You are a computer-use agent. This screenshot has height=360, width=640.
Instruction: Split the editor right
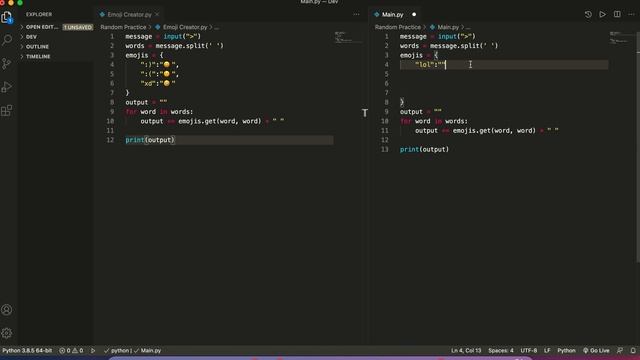point(617,14)
